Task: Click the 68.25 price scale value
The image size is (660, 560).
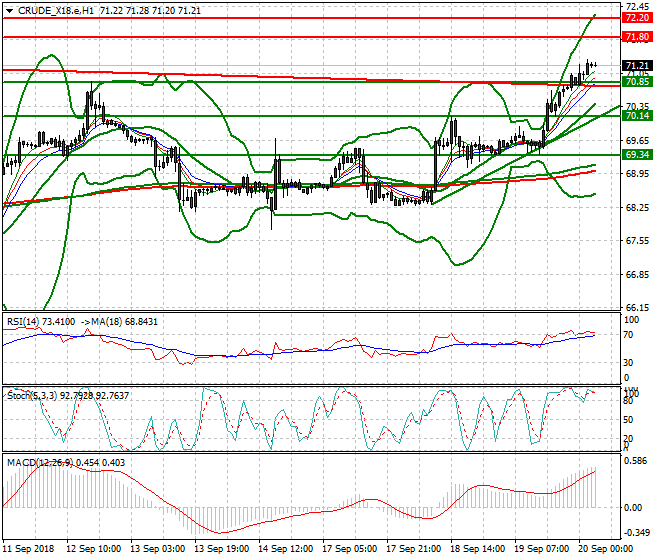Action: tap(637, 208)
